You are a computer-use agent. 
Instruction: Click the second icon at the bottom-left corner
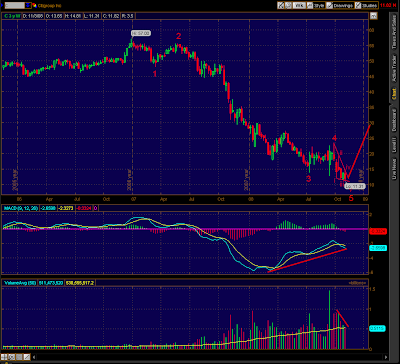click(x=12, y=357)
